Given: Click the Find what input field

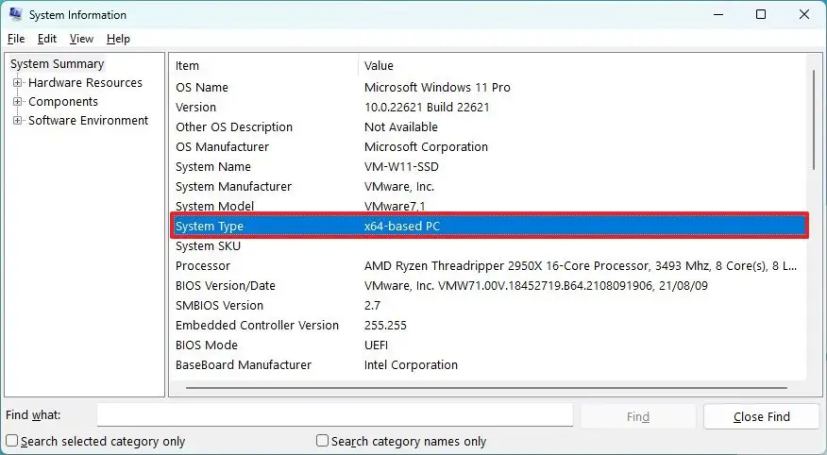Looking at the screenshot, I should click(x=335, y=415).
